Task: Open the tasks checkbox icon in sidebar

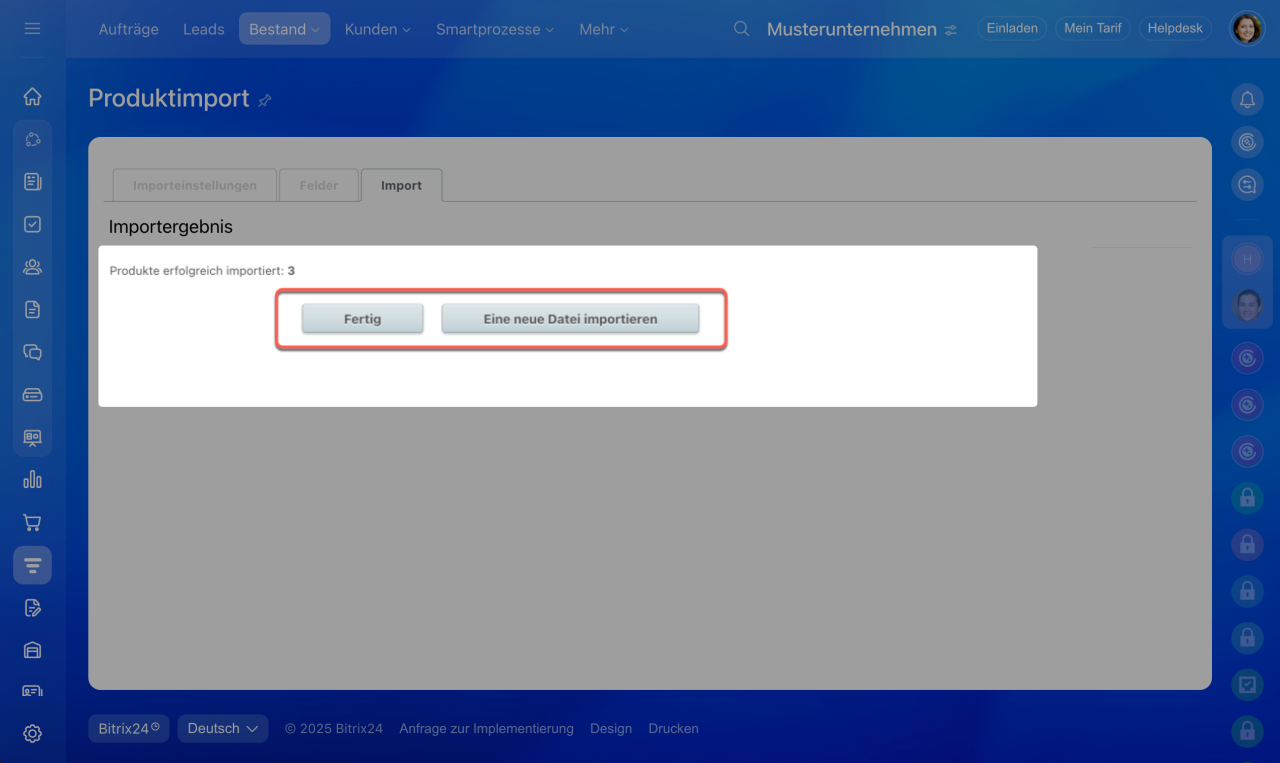Action: point(32,224)
